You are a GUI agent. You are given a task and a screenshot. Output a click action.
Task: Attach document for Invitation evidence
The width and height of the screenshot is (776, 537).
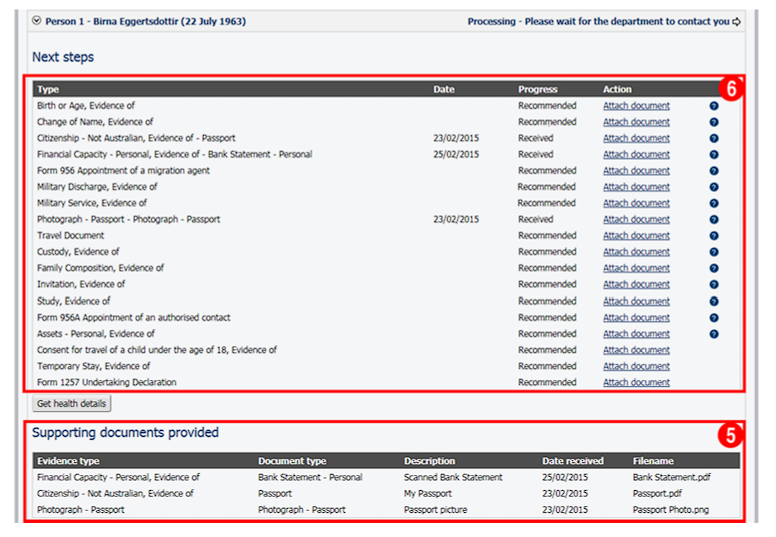[636, 285]
